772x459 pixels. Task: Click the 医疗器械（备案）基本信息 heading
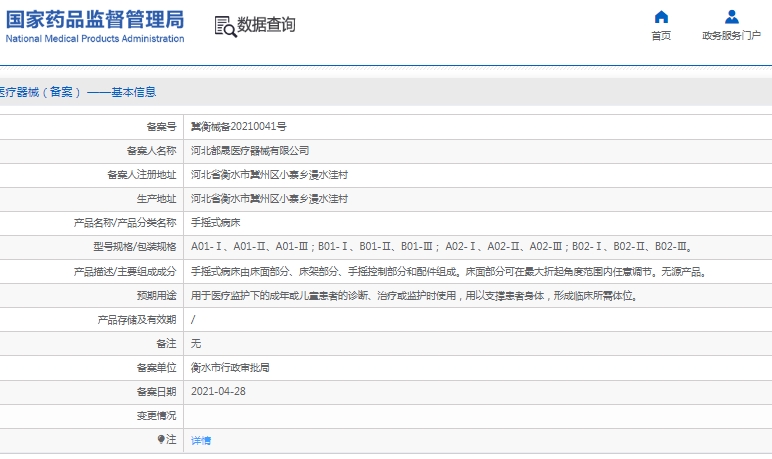[x=77, y=92]
